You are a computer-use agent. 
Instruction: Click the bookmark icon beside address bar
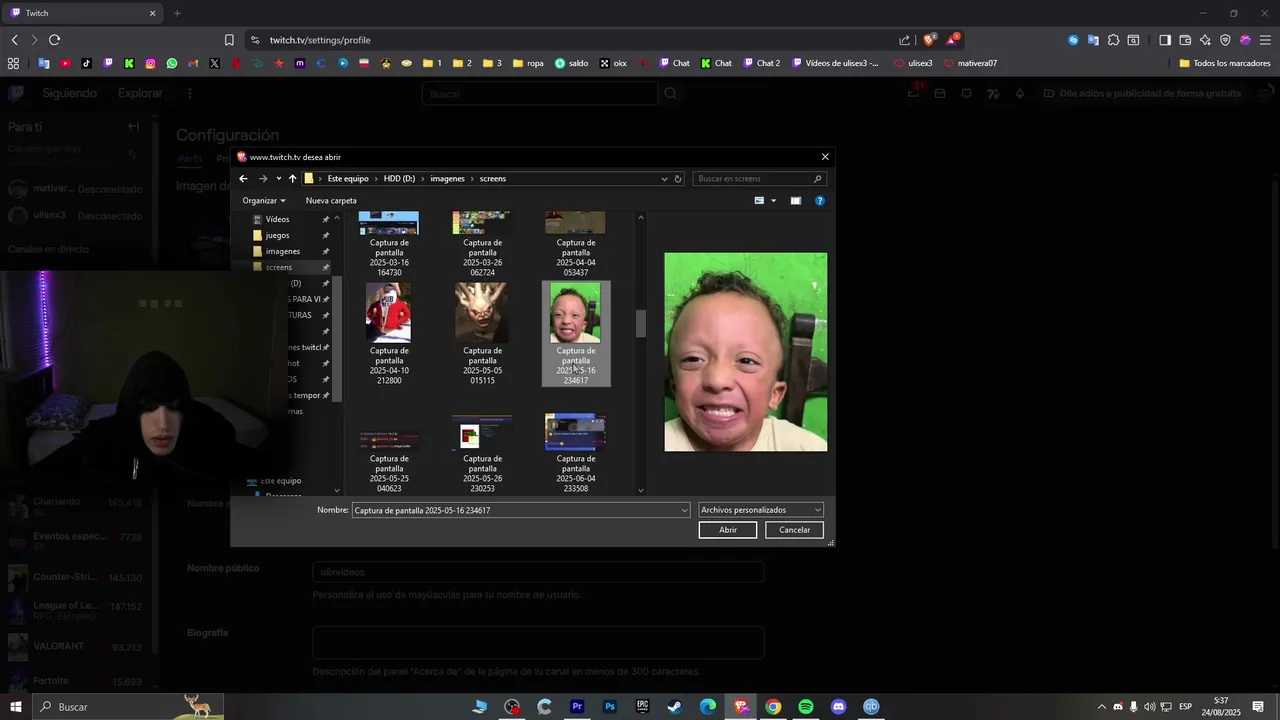229,40
